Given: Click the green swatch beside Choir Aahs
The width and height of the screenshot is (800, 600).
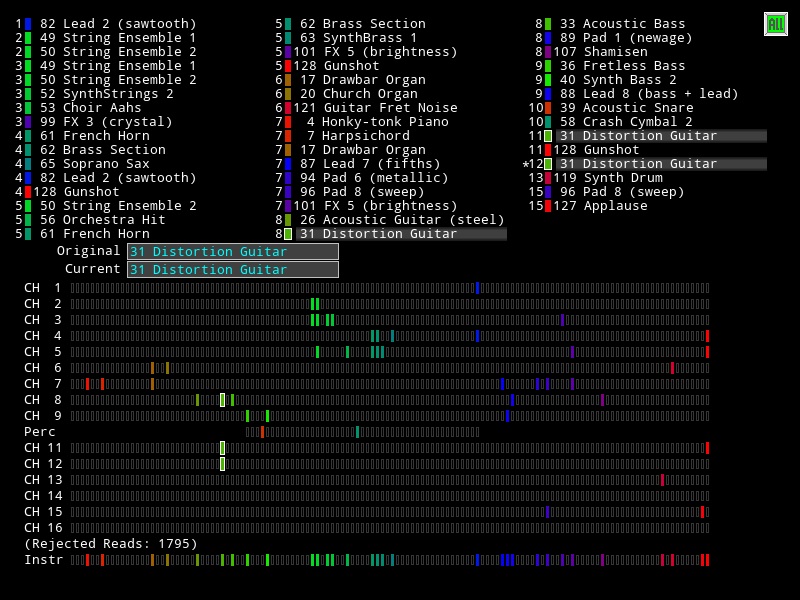Looking at the screenshot, I should click(x=28, y=108).
